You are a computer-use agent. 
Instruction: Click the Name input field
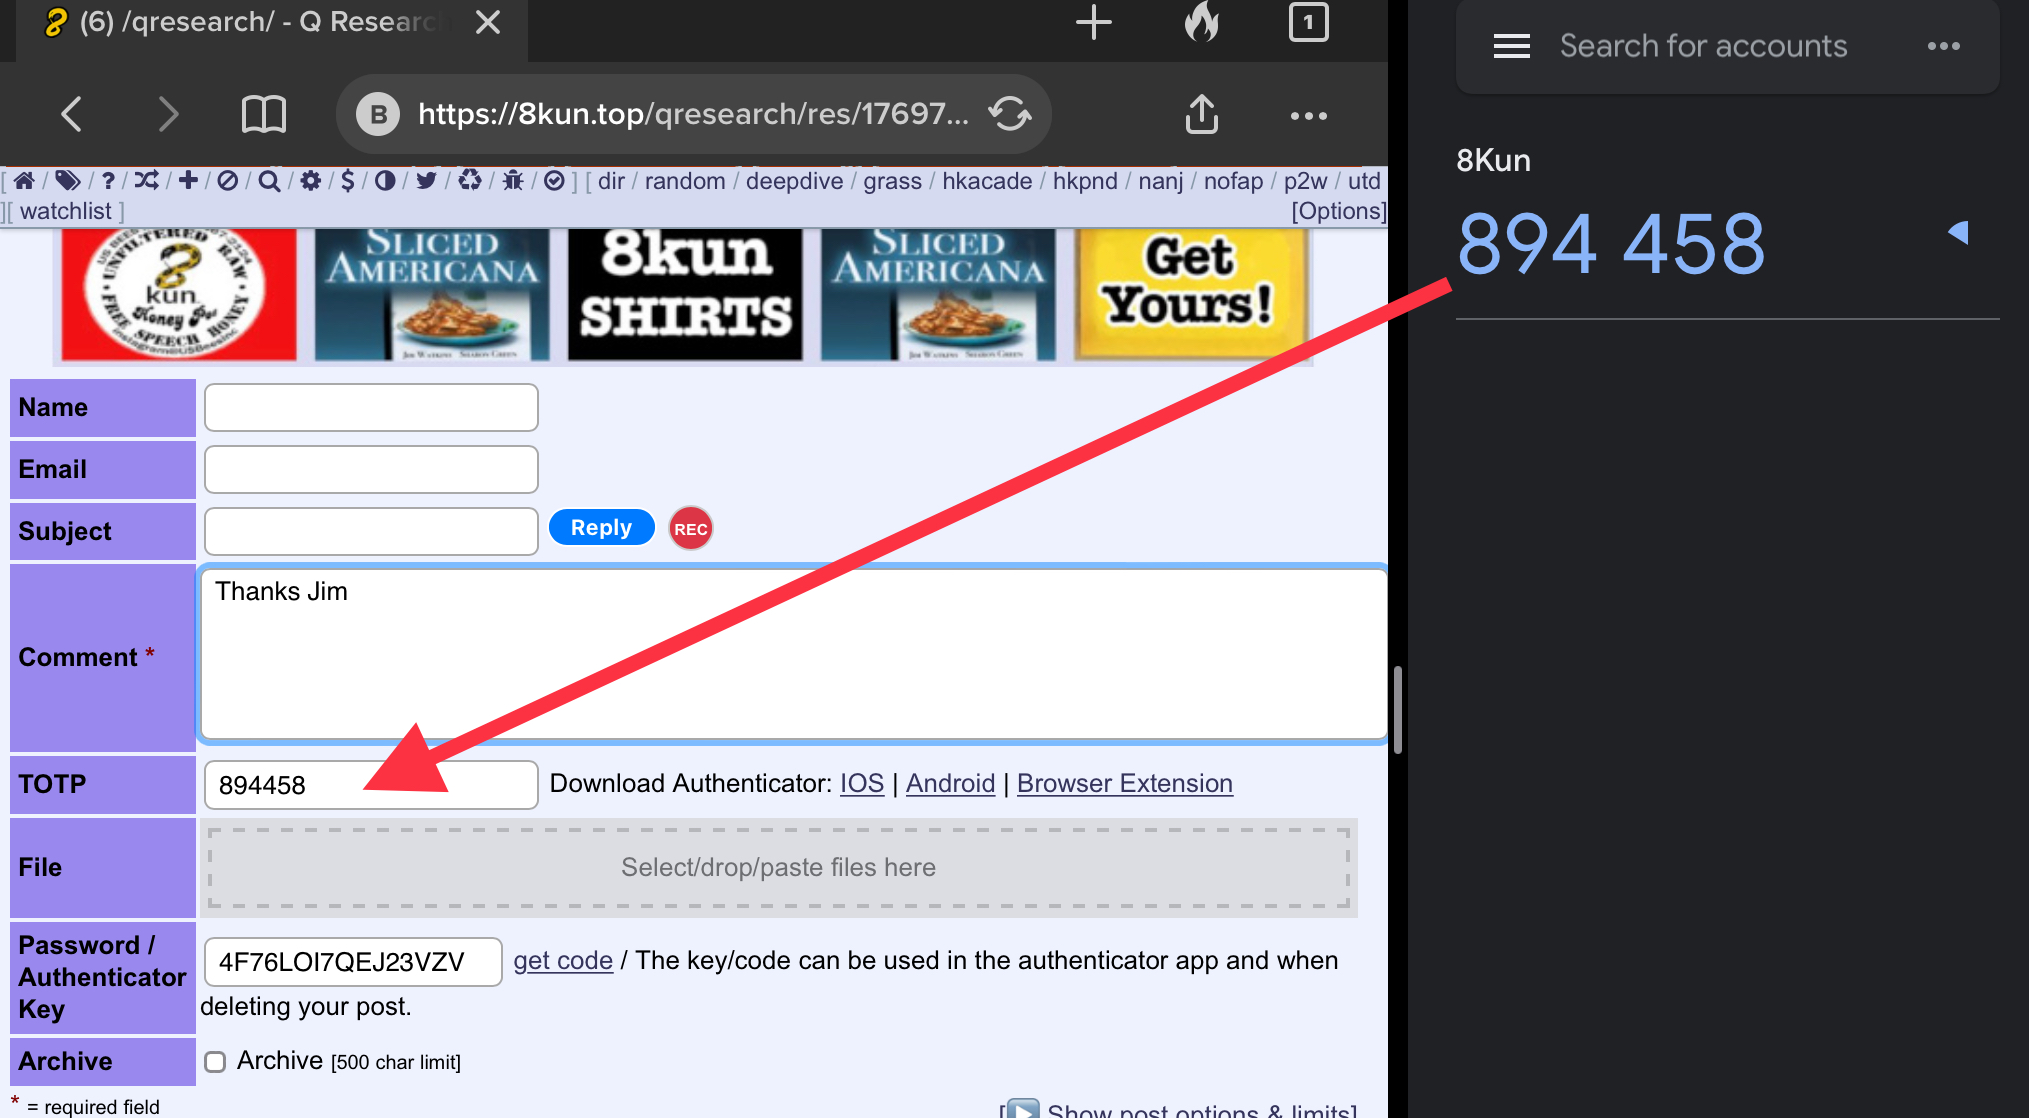[x=371, y=408]
